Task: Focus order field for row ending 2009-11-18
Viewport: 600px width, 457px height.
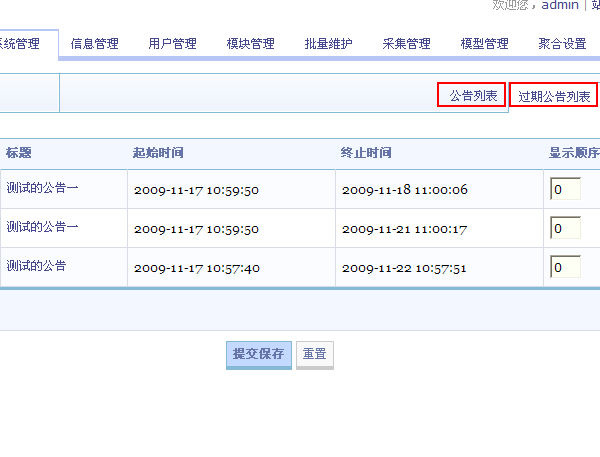Action: pos(564,189)
